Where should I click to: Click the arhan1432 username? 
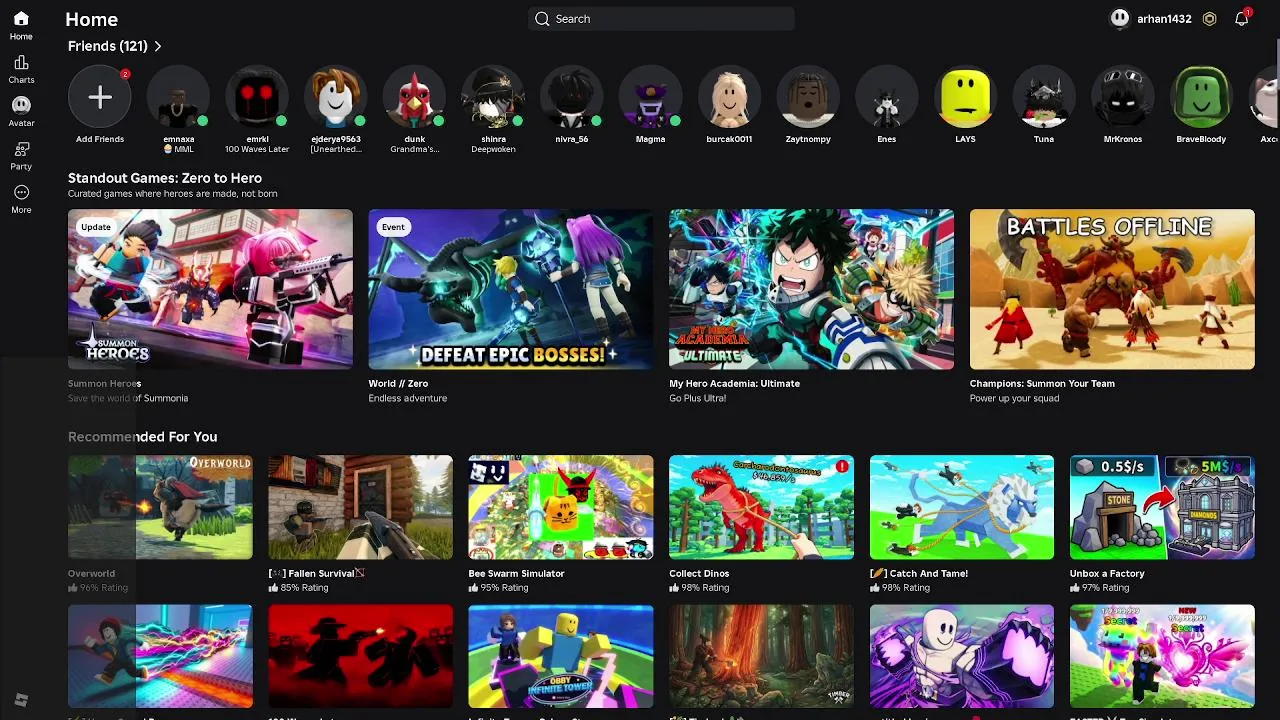pos(1164,19)
